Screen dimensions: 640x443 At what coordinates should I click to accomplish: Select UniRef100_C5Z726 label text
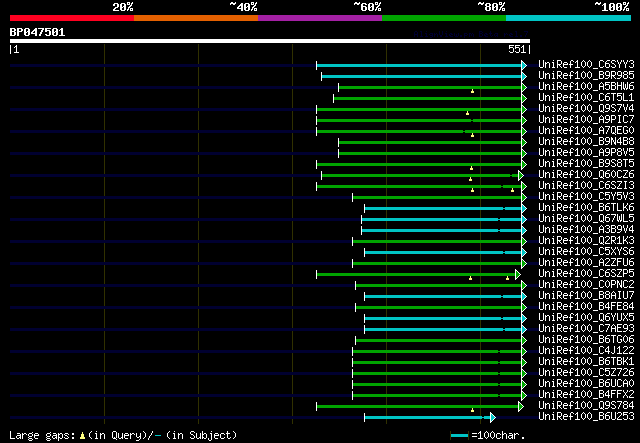click(586, 373)
